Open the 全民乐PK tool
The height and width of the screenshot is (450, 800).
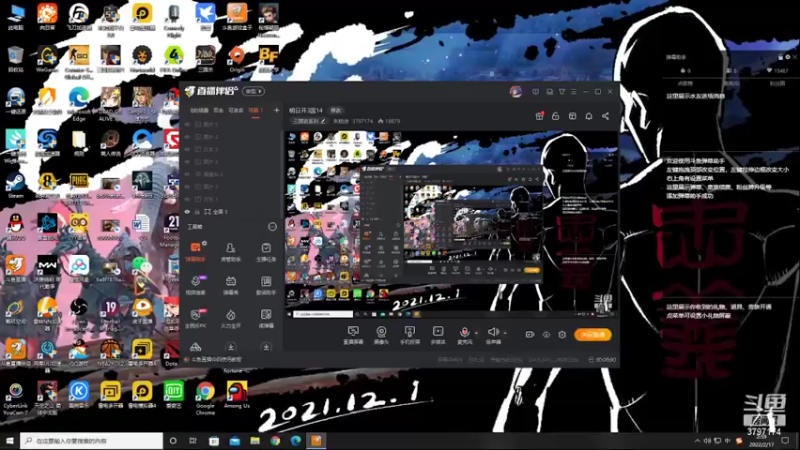click(195, 318)
